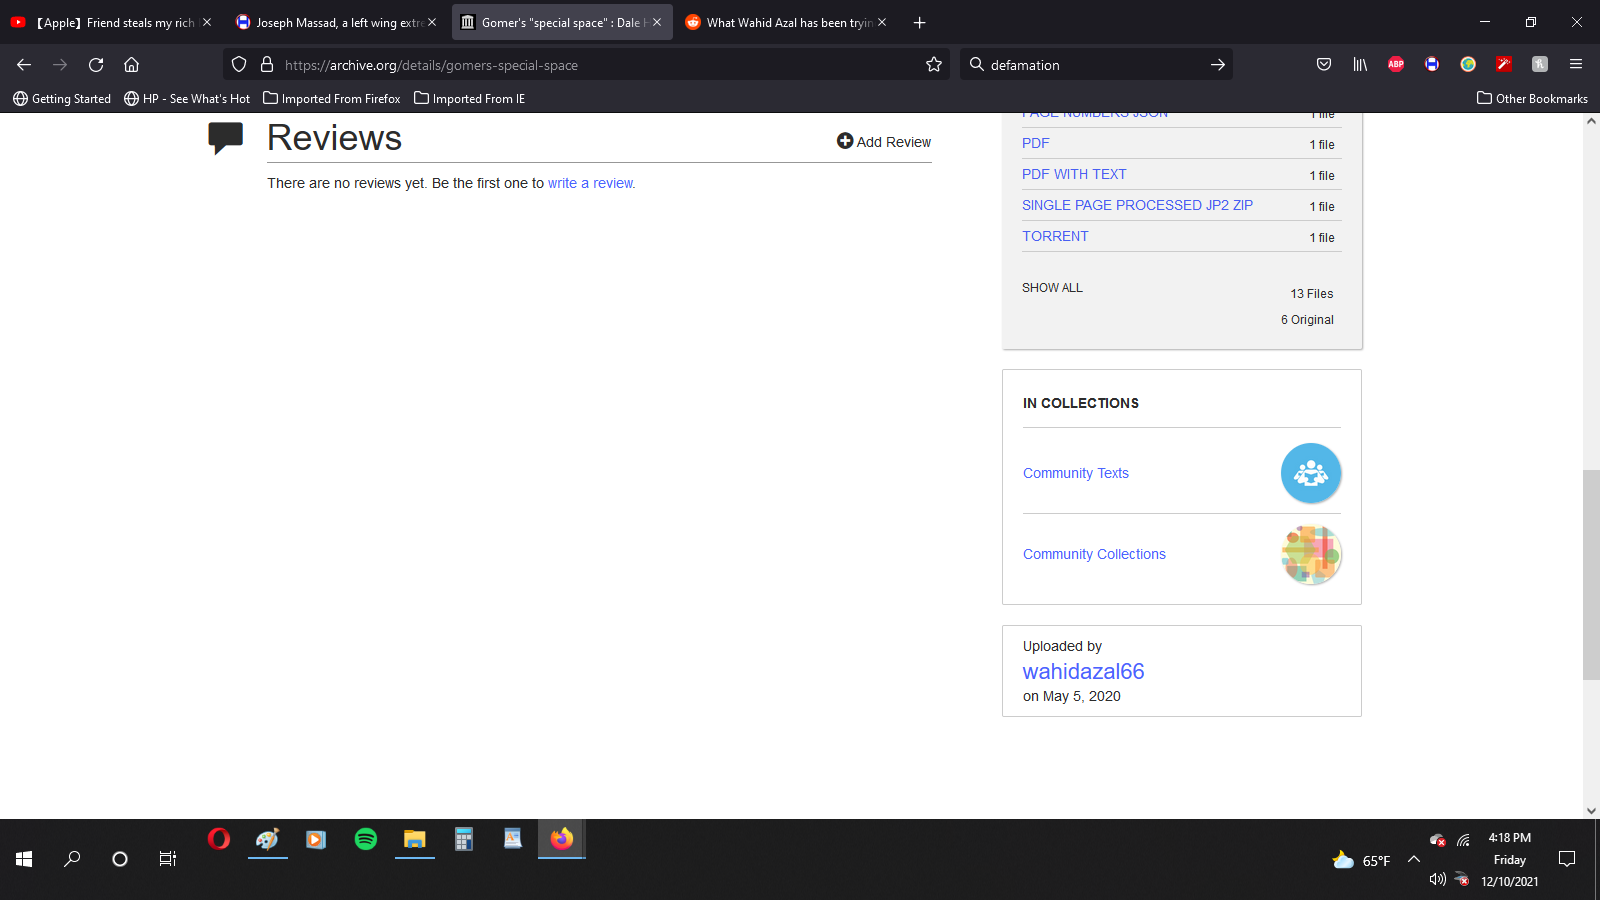Launch Spotify from the taskbar
Viewport: 1600px width, 900px height.
[366, 840]
